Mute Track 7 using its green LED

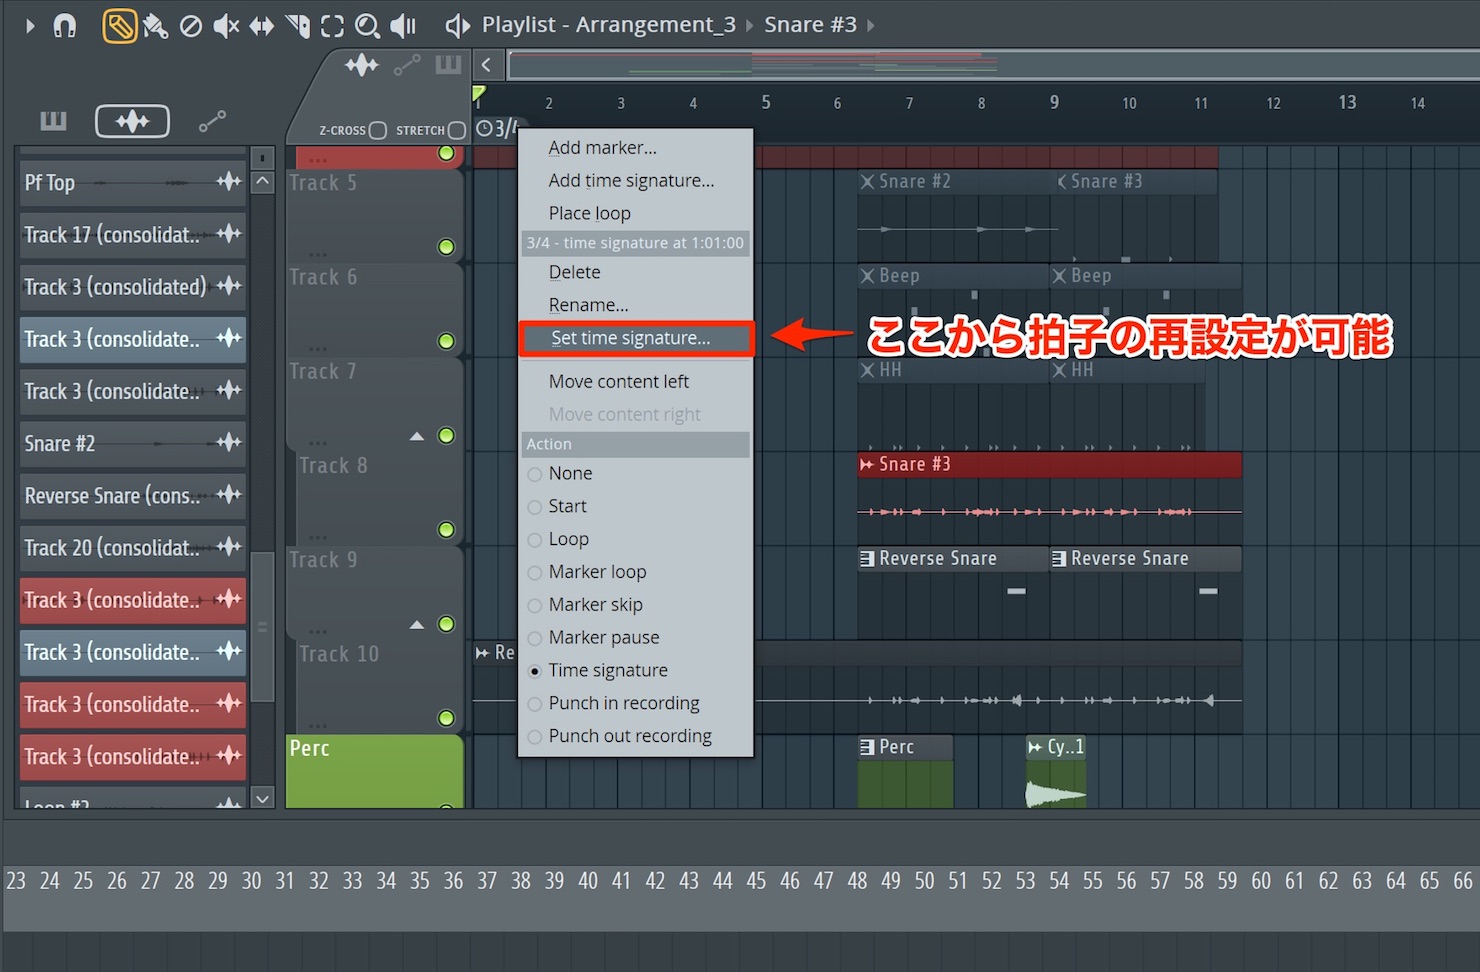click(x=446, y=435)
